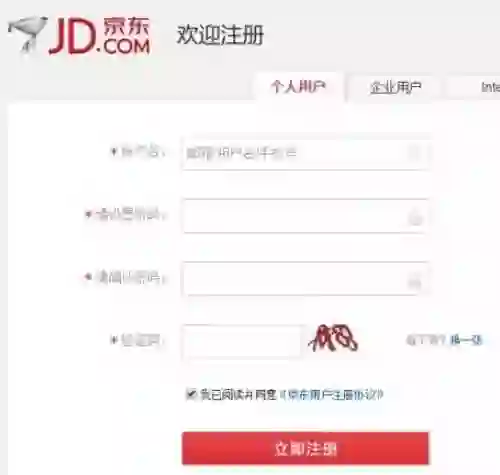Click the JD dog mascot logo
500x475 pixels.
(x=27, y=35)
